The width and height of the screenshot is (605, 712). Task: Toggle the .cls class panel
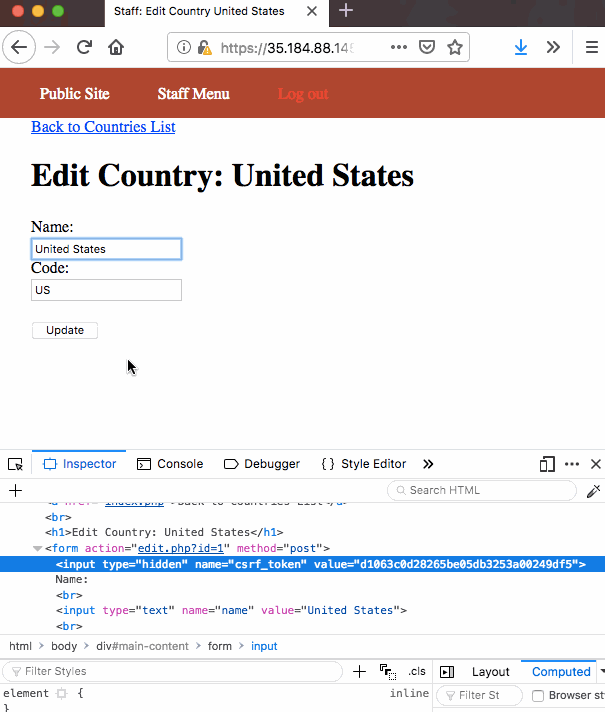417,672
